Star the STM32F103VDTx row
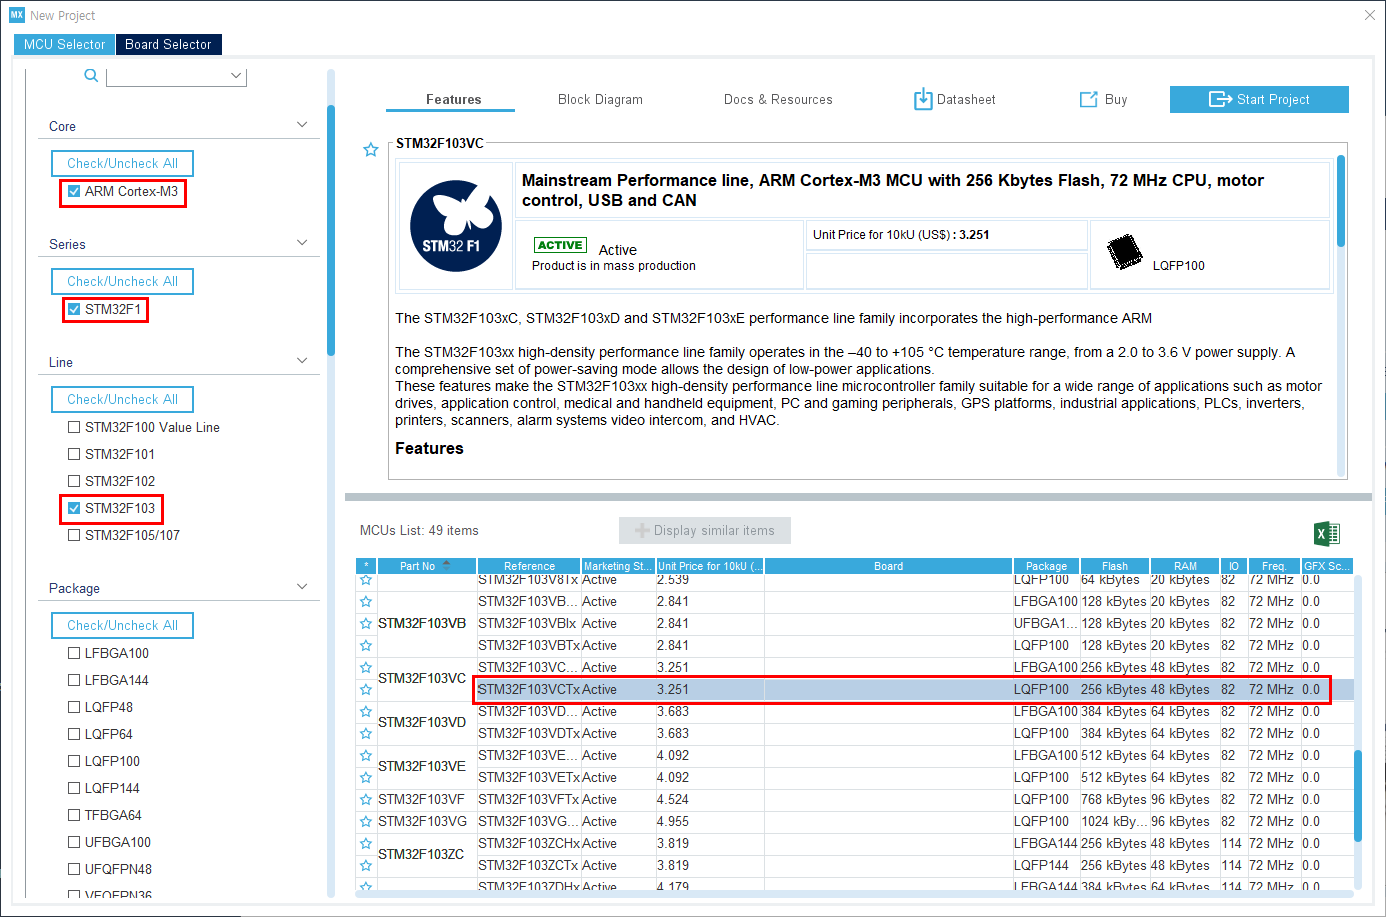 (x=366, y=734)
